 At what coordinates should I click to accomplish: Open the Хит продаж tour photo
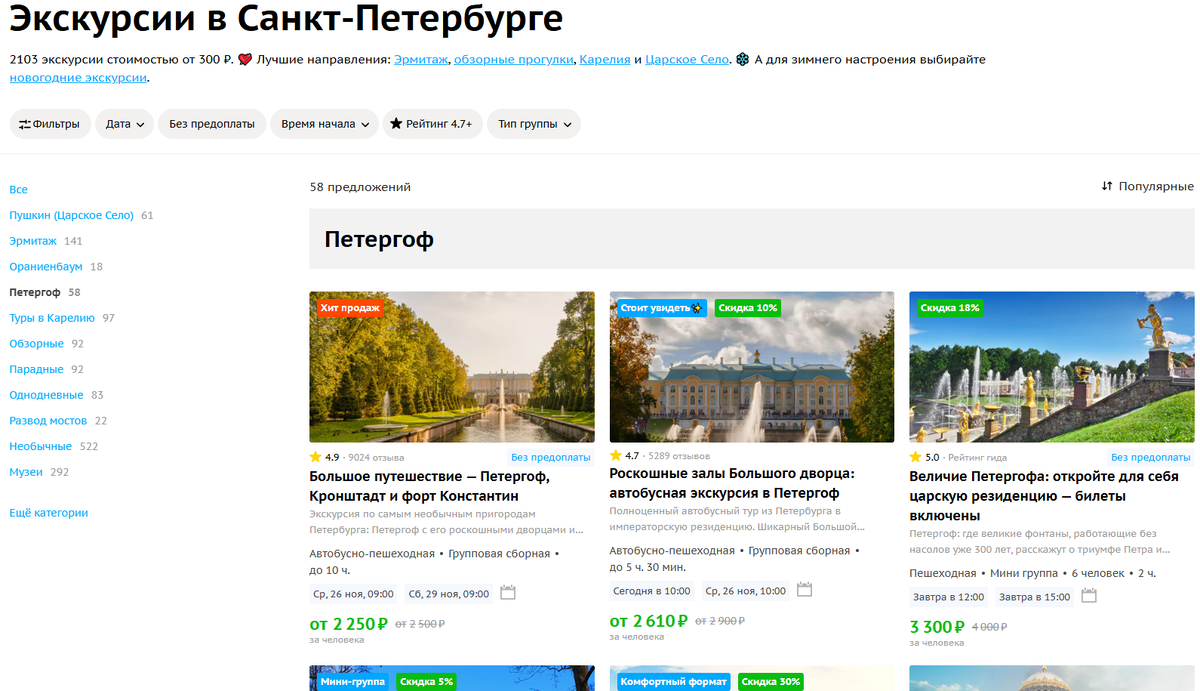coord(452,367)
